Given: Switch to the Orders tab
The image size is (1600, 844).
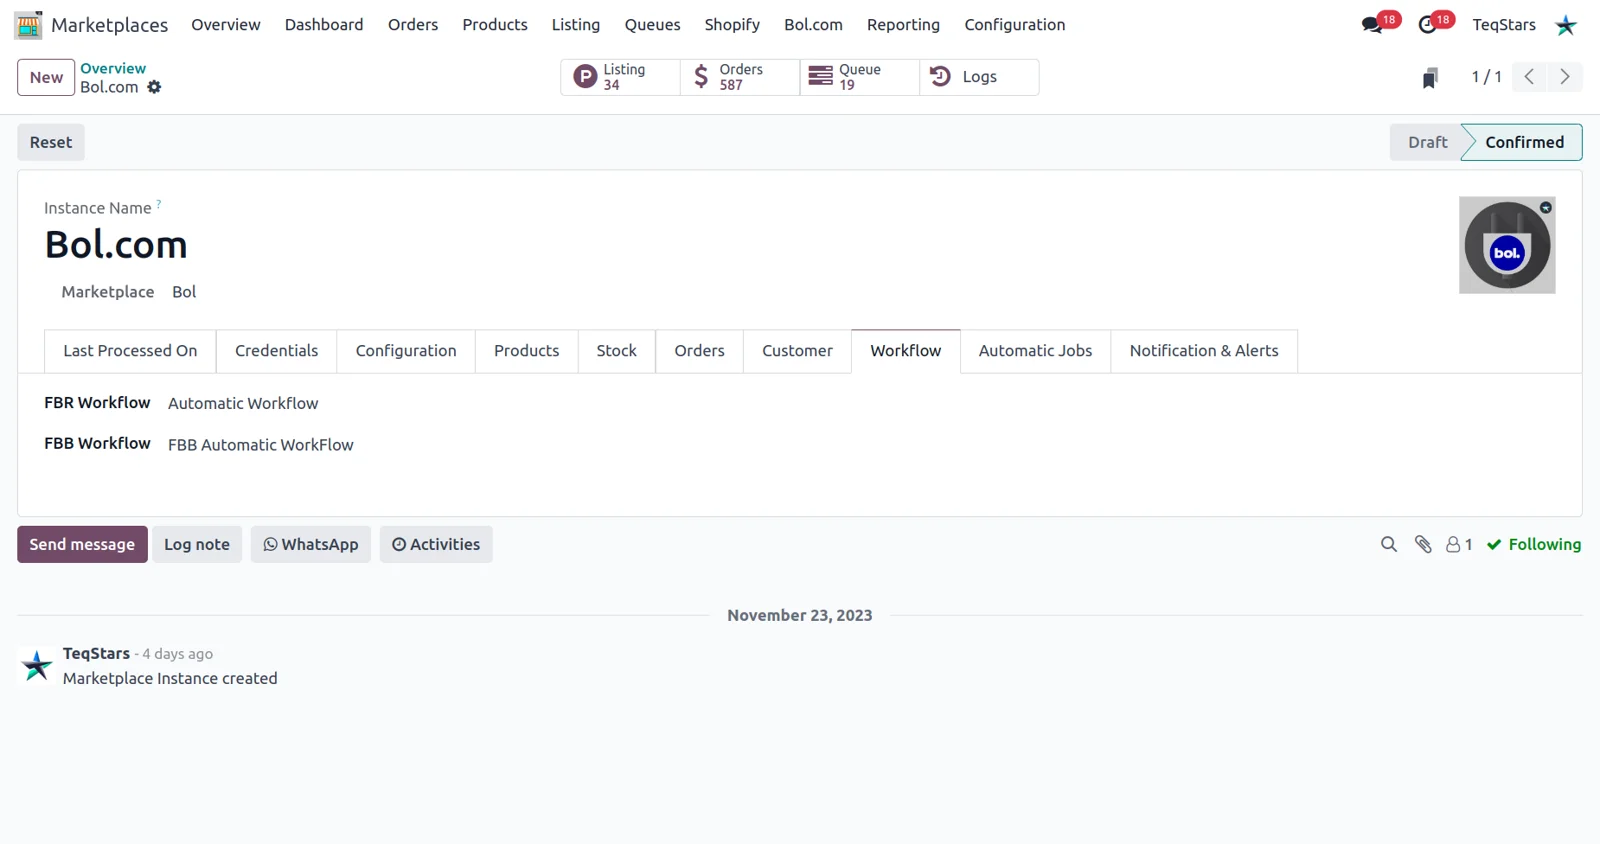Looking at the screenshot, I should click(x=699, y=351).
